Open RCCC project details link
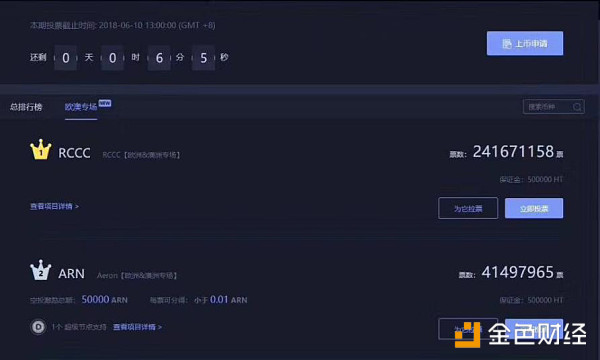This screenshot has height=360, width=600. pyautogui.click(x=54, y=206)
